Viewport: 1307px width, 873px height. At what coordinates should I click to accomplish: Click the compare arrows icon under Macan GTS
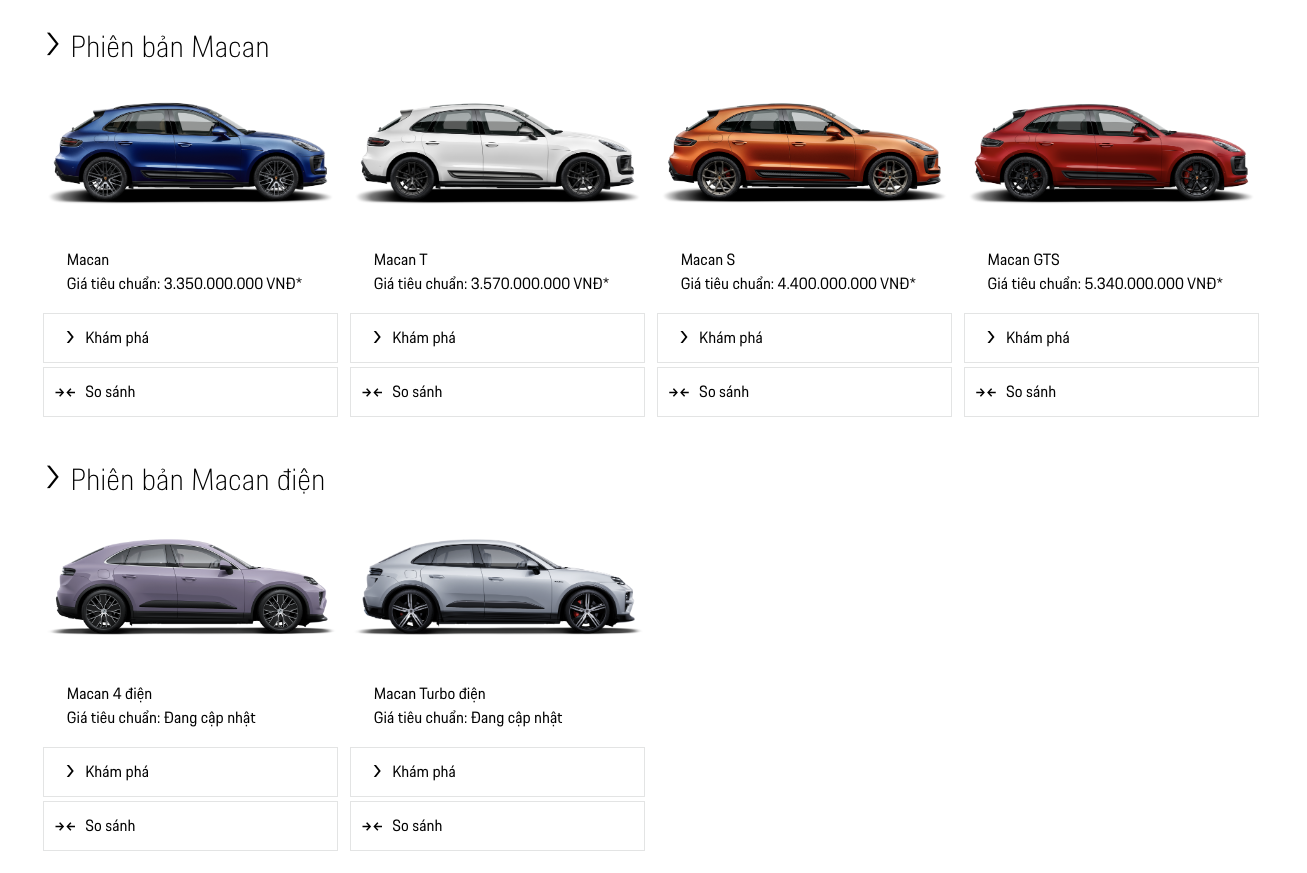pyautogui.click(x=988, y=391)
